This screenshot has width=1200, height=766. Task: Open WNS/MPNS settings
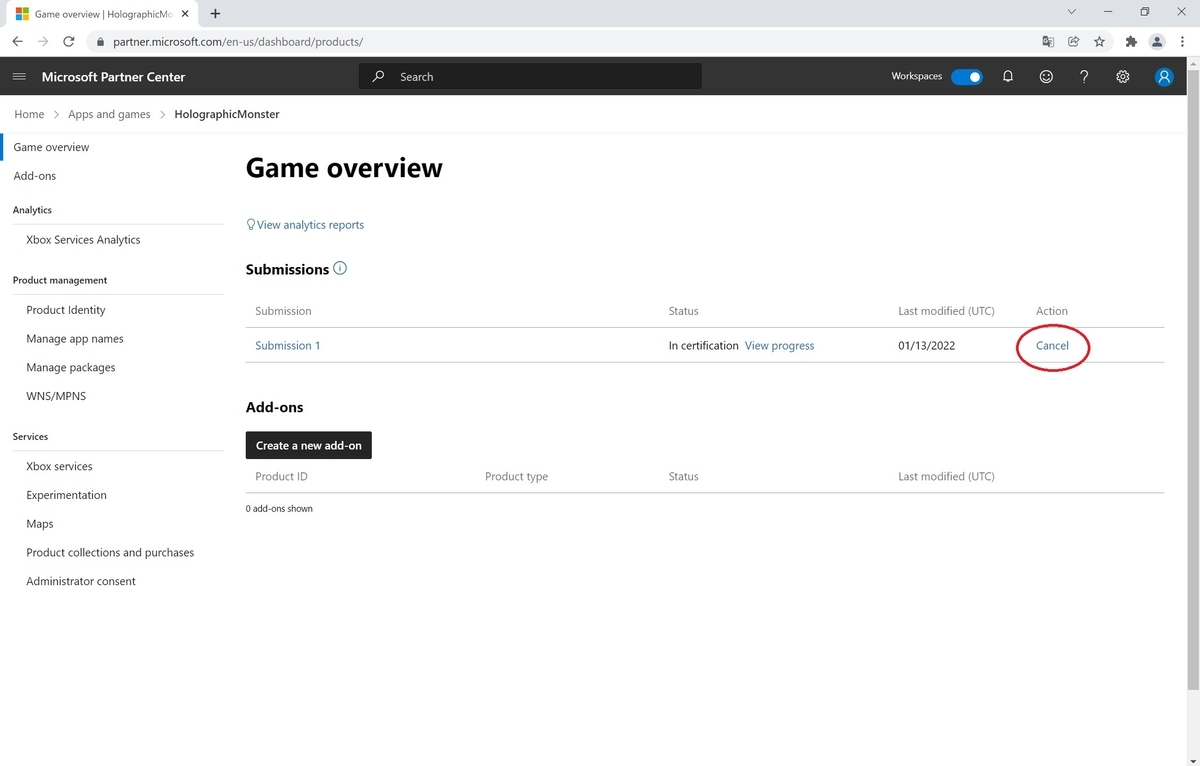(x=56, y=396)
